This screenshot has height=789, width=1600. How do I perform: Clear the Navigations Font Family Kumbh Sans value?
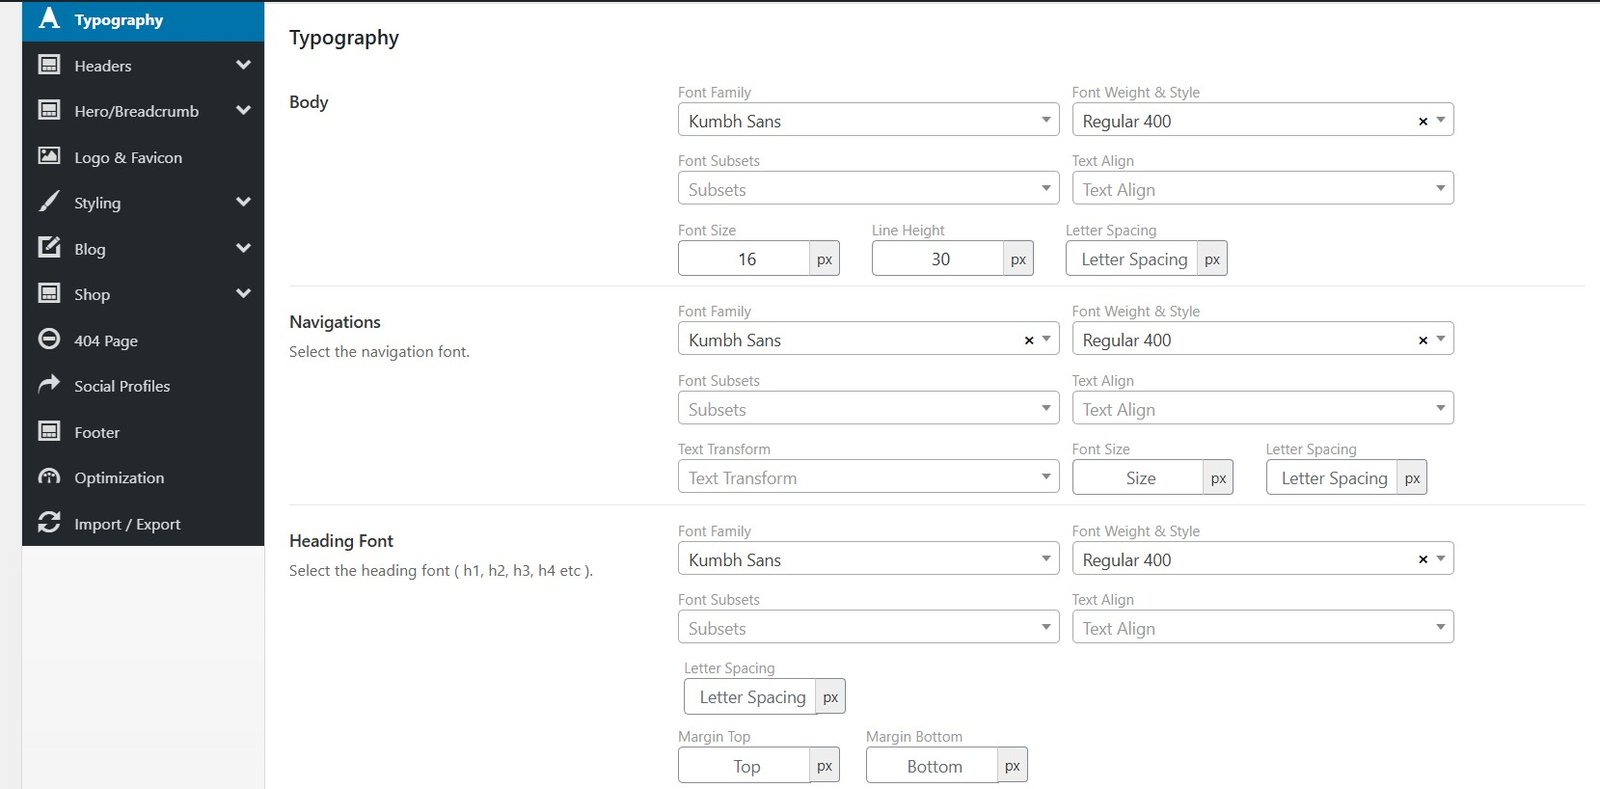[x=1029, y=340]
